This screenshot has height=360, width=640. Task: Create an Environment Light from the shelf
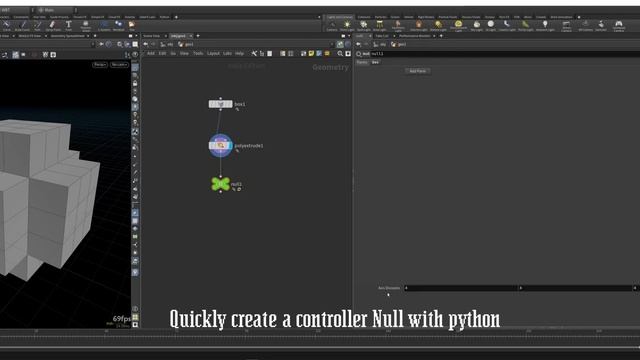(x=458, y=27)
